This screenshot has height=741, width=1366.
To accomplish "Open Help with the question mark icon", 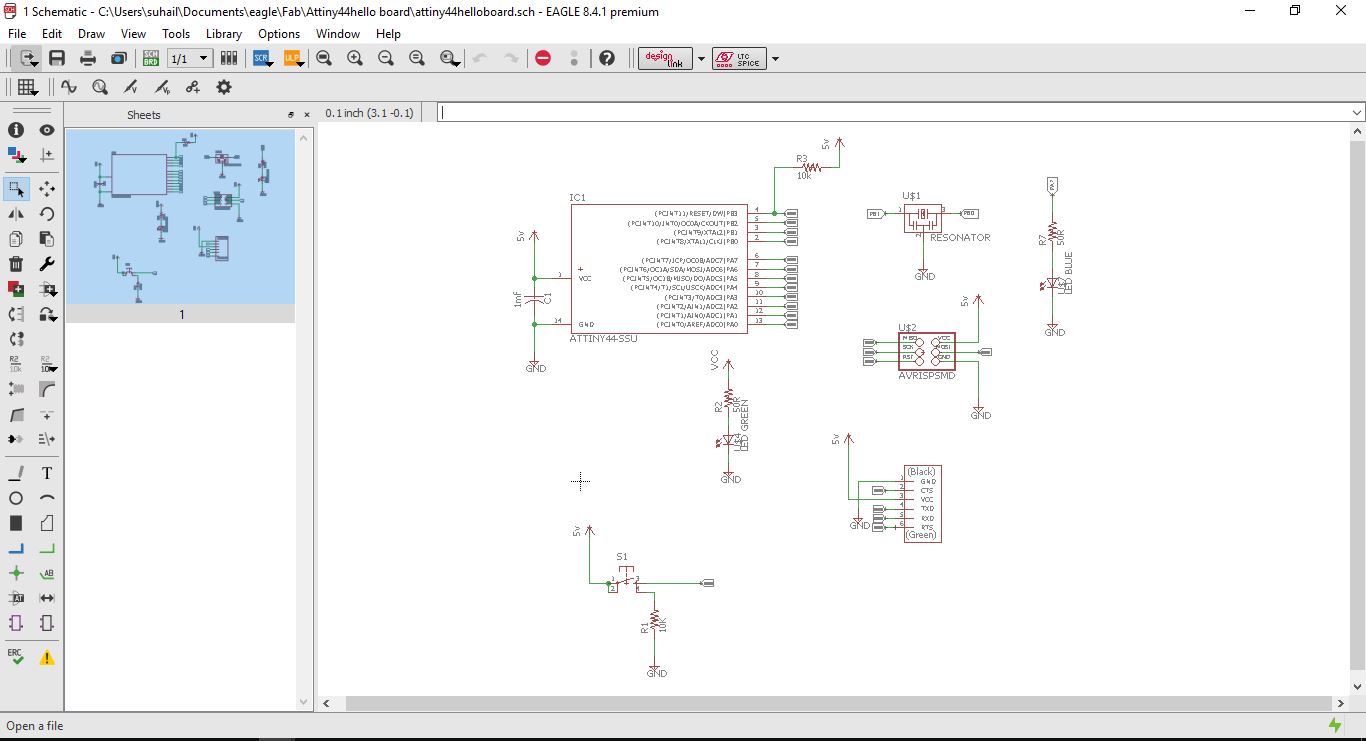I will click(x=607, y=58).
